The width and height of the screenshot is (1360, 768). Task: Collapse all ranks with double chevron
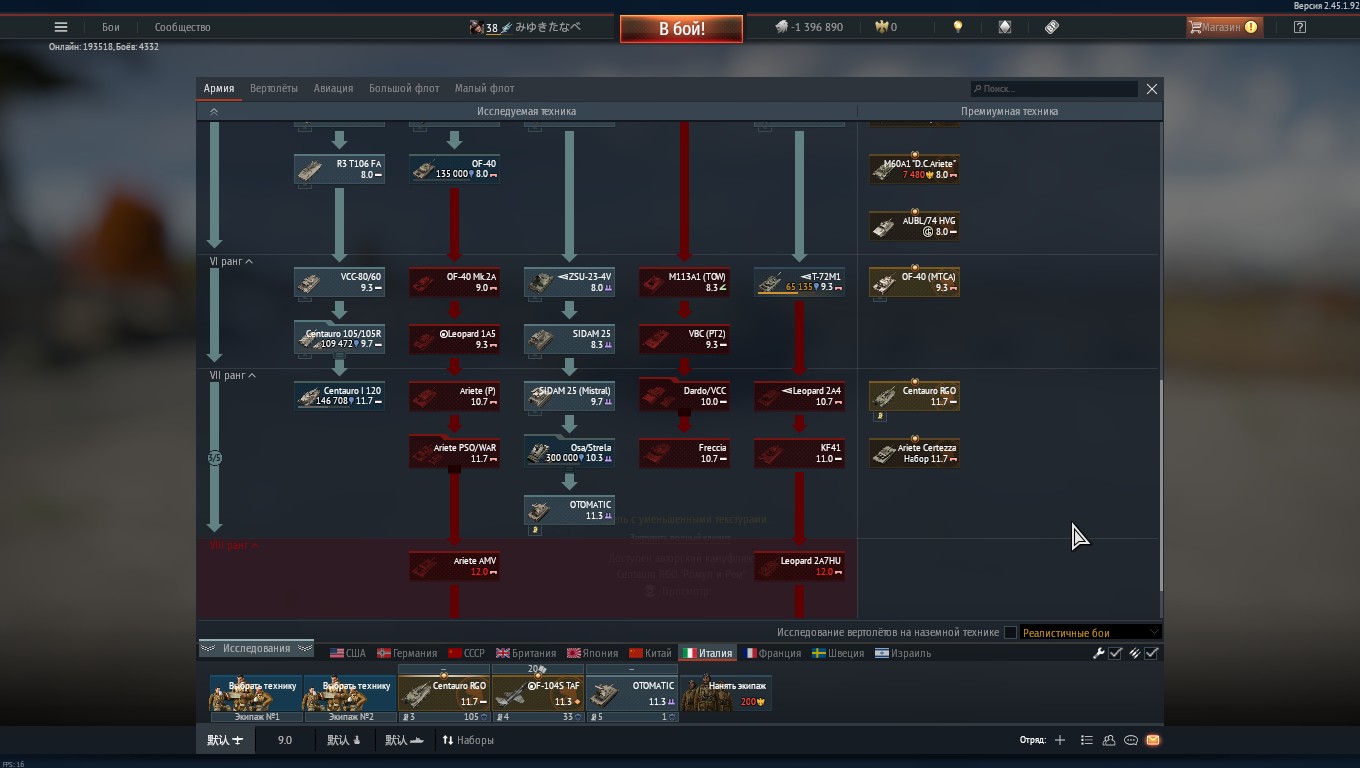tap(214, 112)
